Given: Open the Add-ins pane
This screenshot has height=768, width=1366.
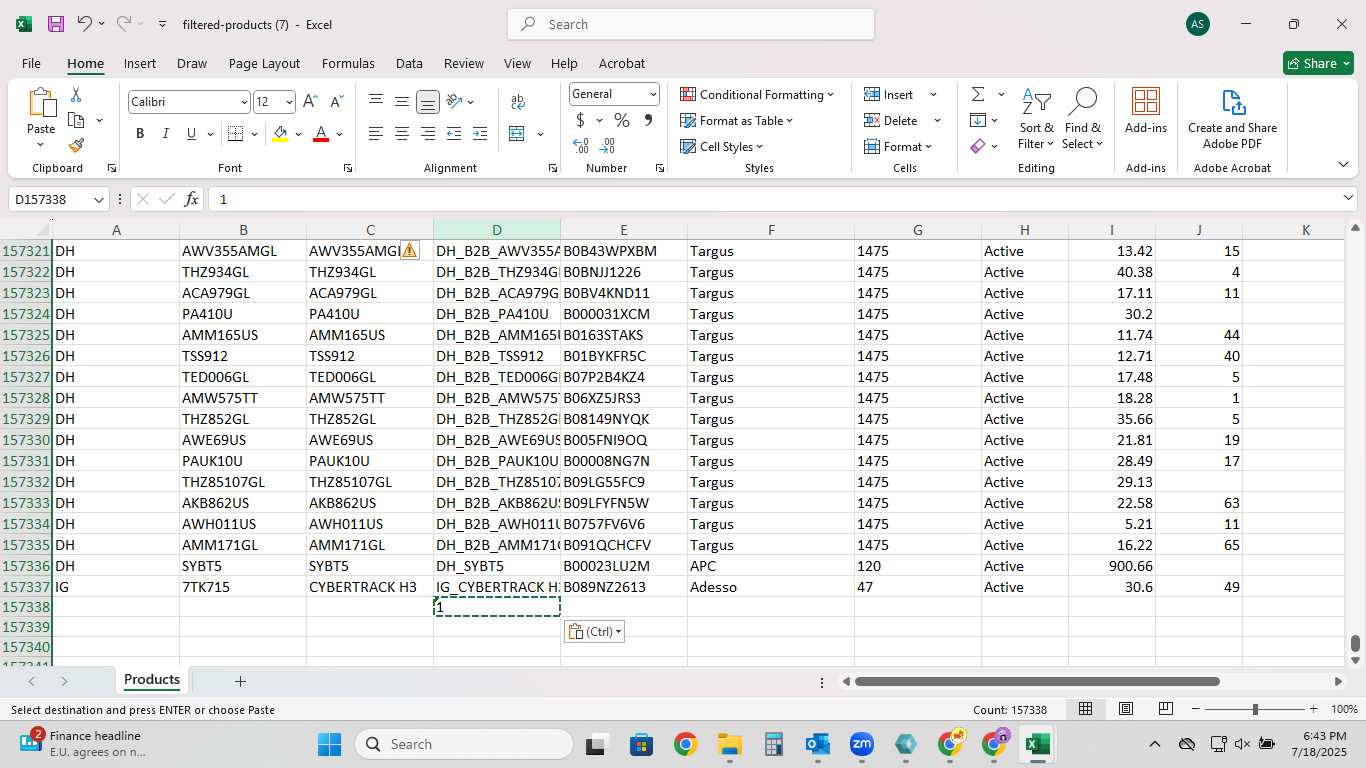Looking at the screenshot, I should [1146, 111].
